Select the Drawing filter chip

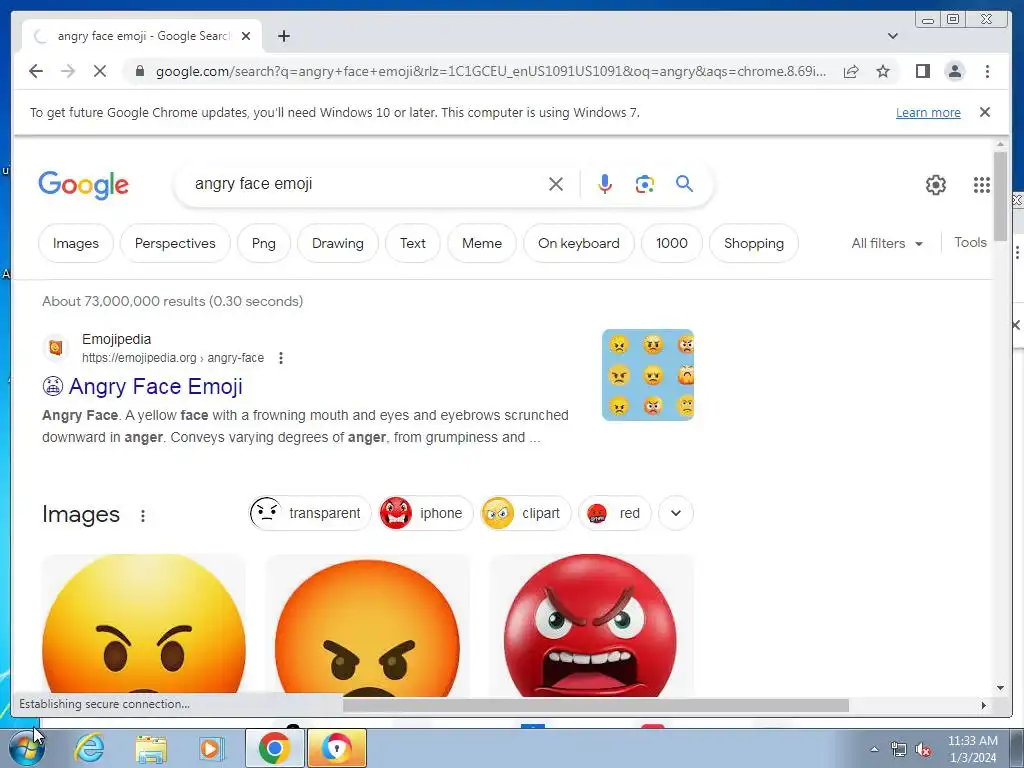pos(338,243)
